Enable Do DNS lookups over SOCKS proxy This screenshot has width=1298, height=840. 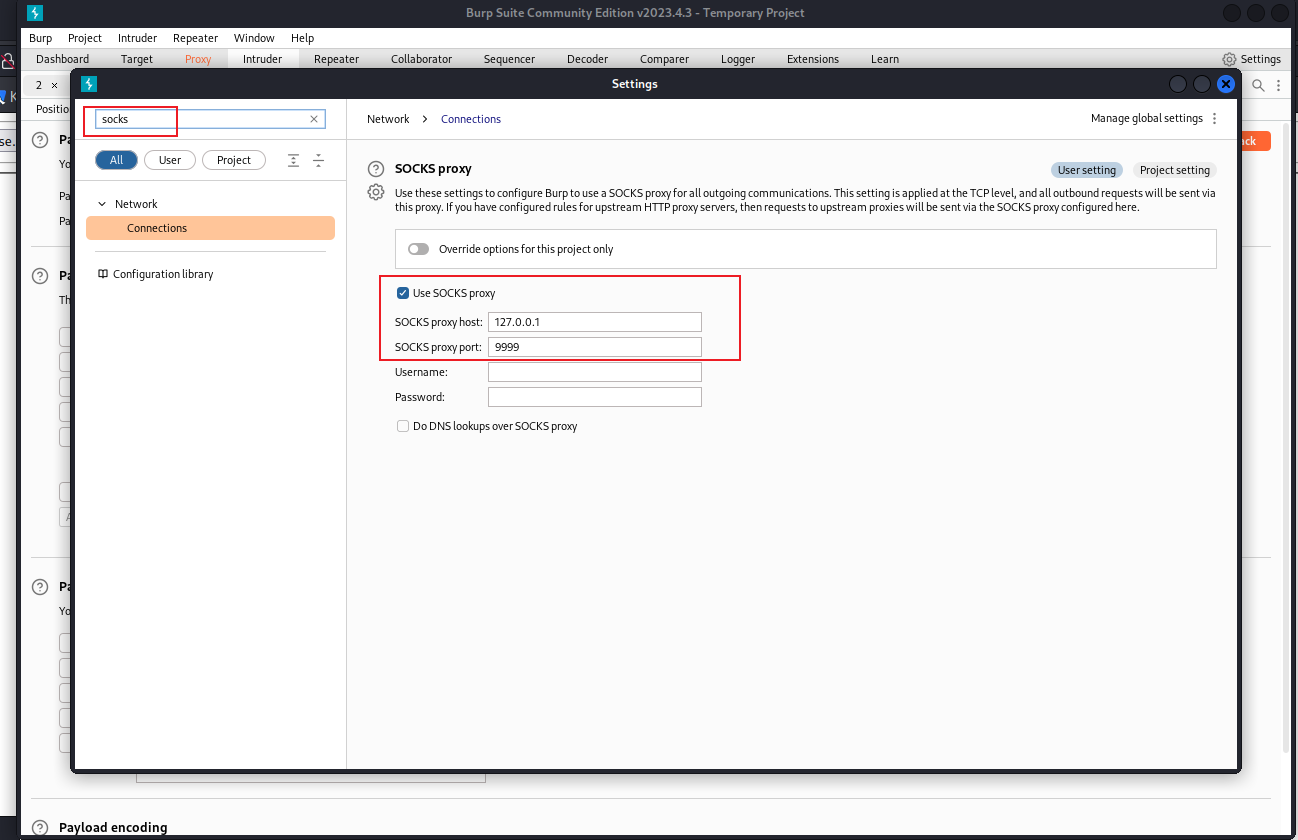pos(403,426)
